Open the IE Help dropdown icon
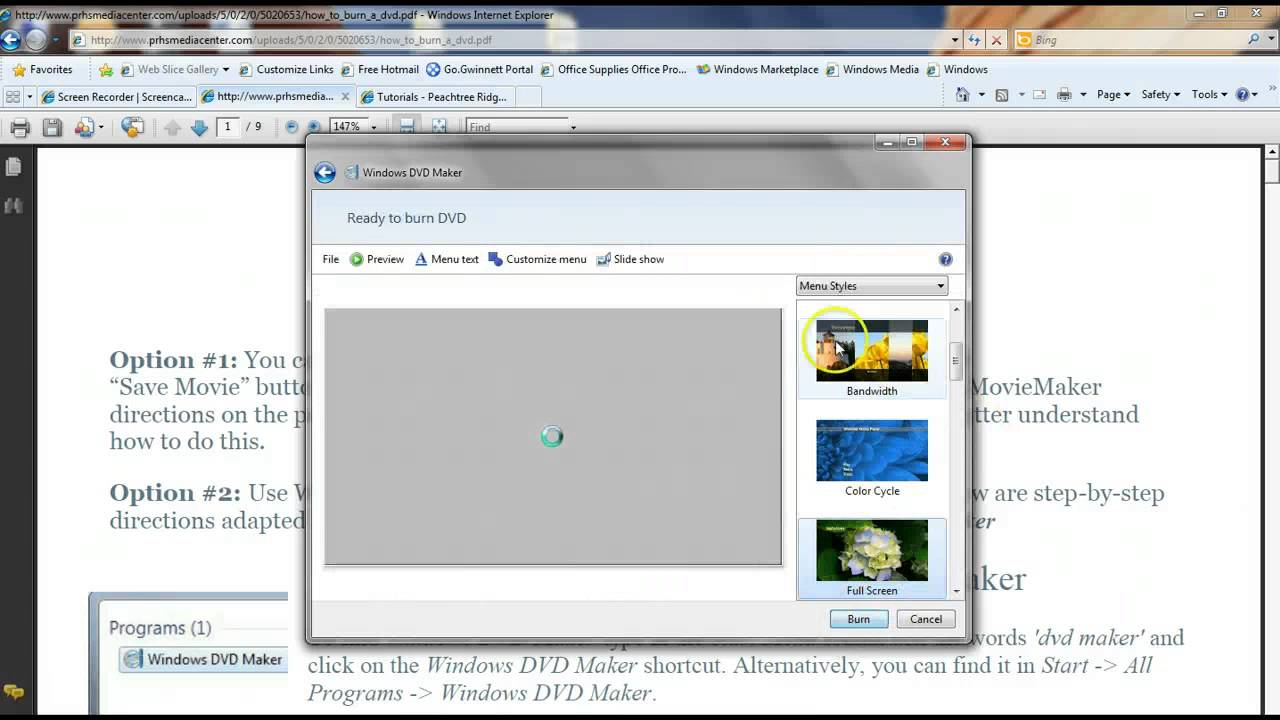Viewport: 1280px width, 720px height. tap(1247, 94)
